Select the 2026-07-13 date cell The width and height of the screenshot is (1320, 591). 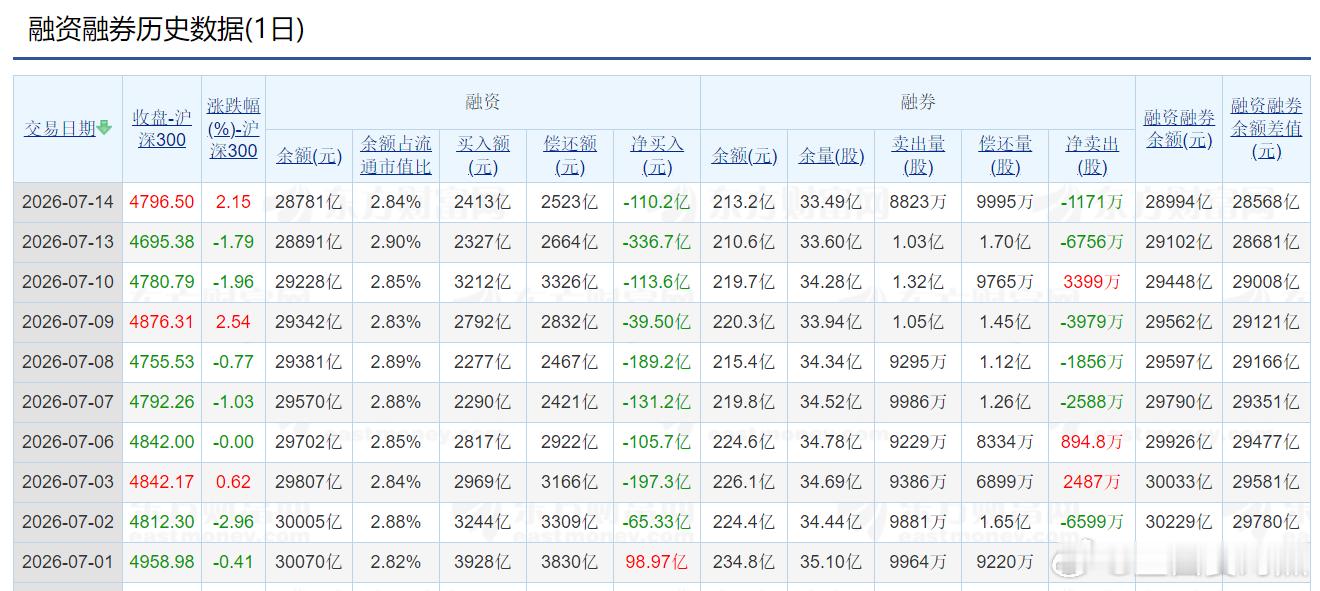(68, 242)
